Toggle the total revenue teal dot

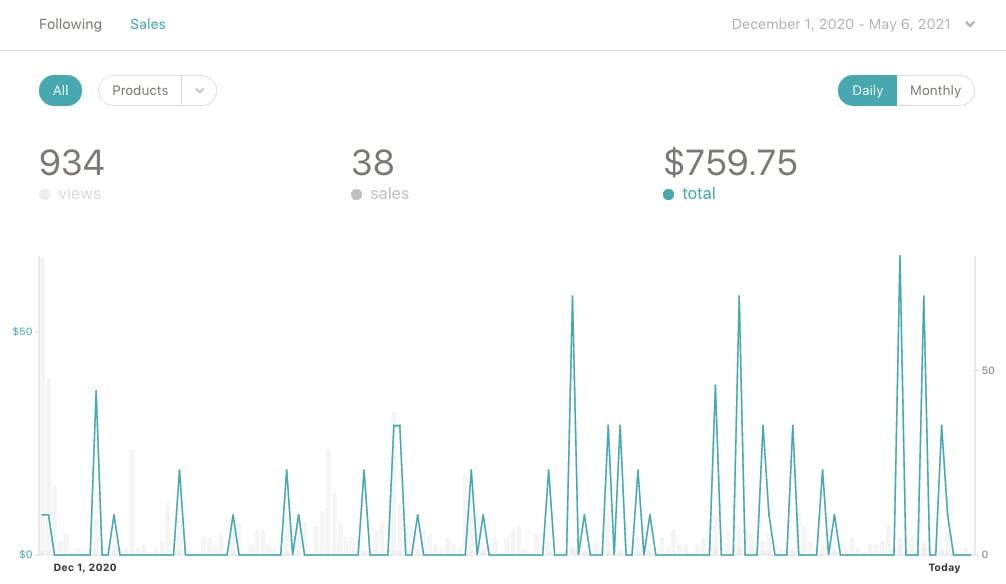(x=669, y=194)
